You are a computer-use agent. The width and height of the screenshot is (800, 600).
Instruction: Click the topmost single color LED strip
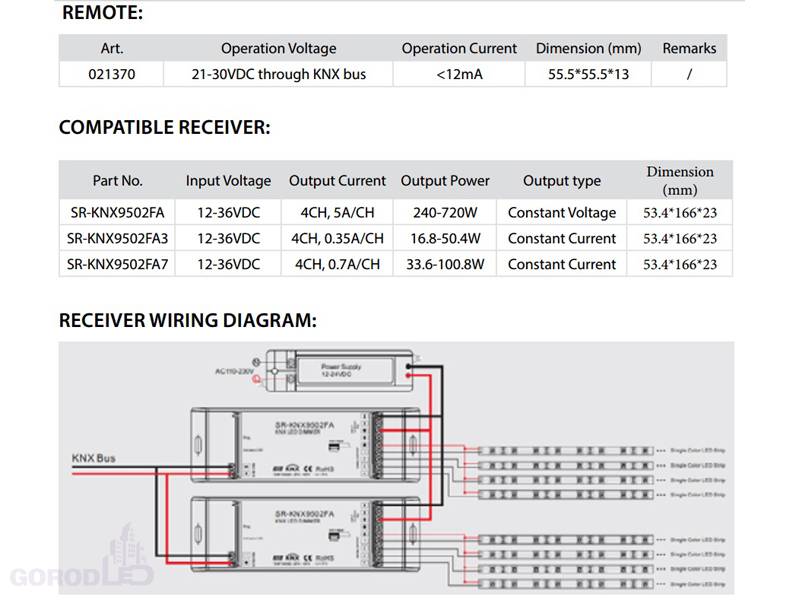pyautogui.click(x=565, y=451)
